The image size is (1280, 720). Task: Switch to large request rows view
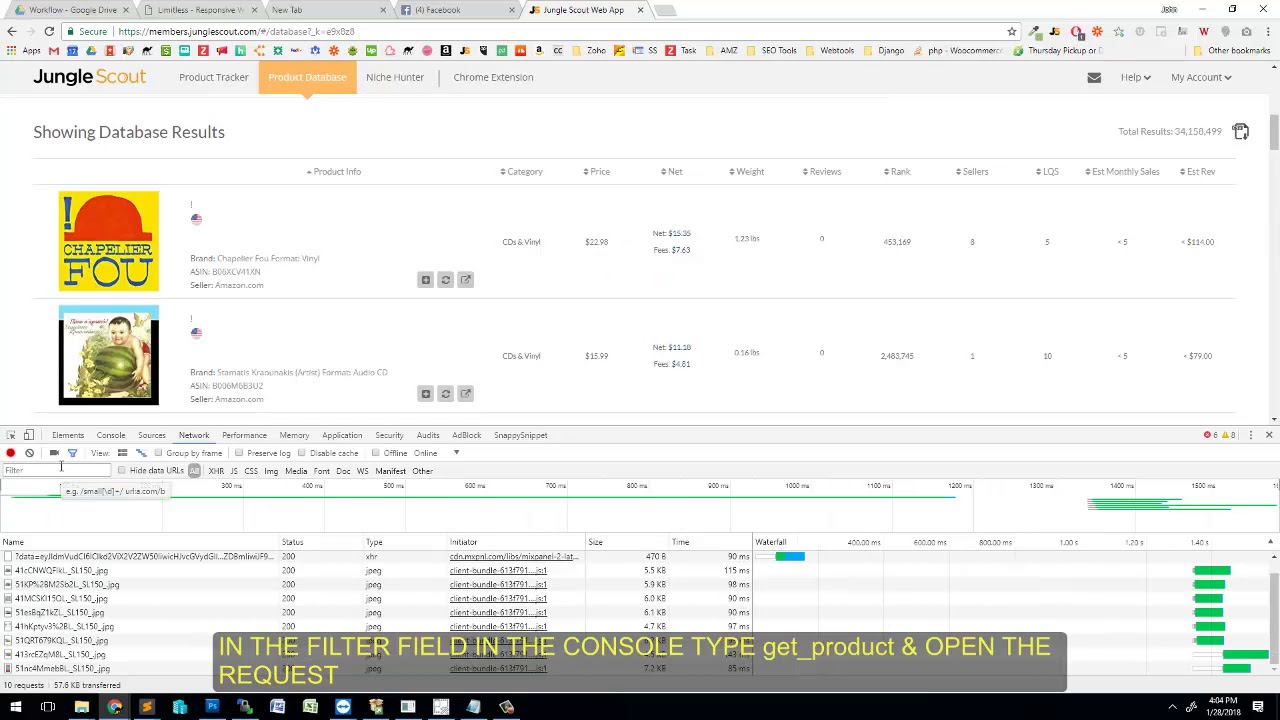tap(122, 453)
